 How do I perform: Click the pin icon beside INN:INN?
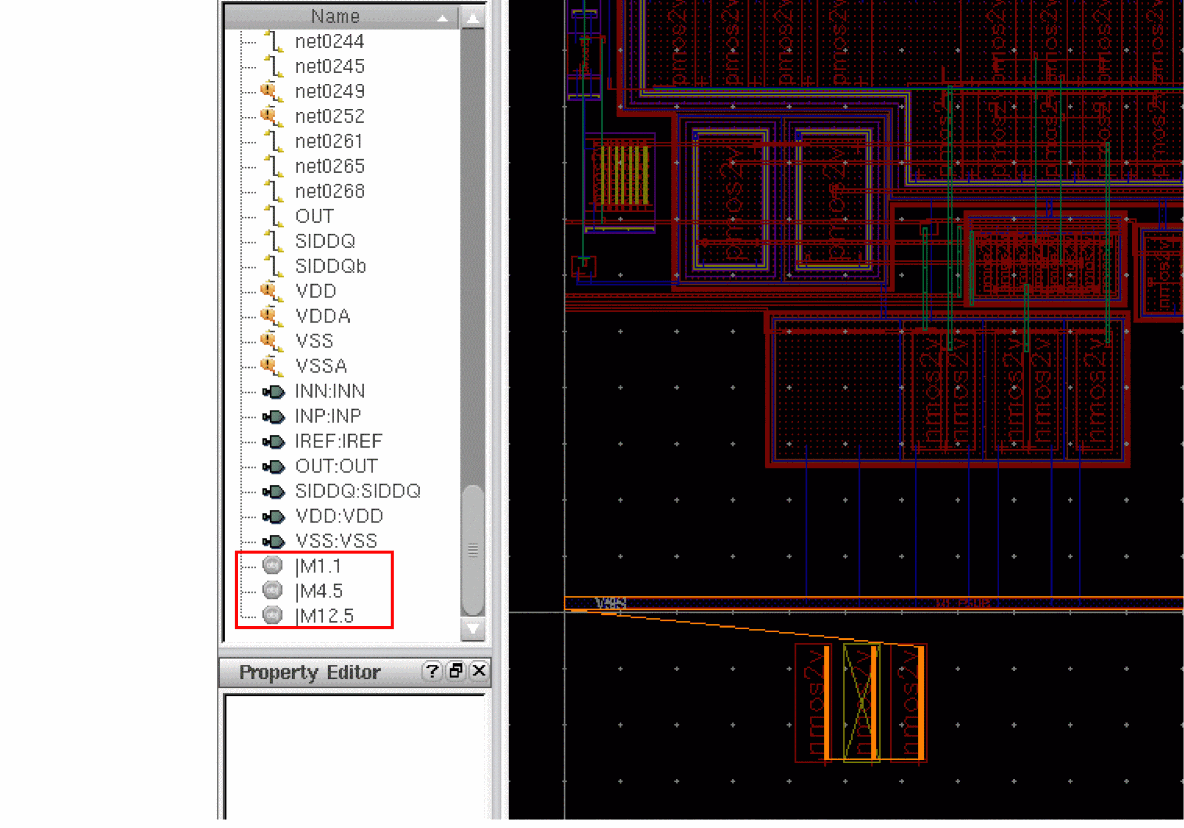[x=272, y=391]
